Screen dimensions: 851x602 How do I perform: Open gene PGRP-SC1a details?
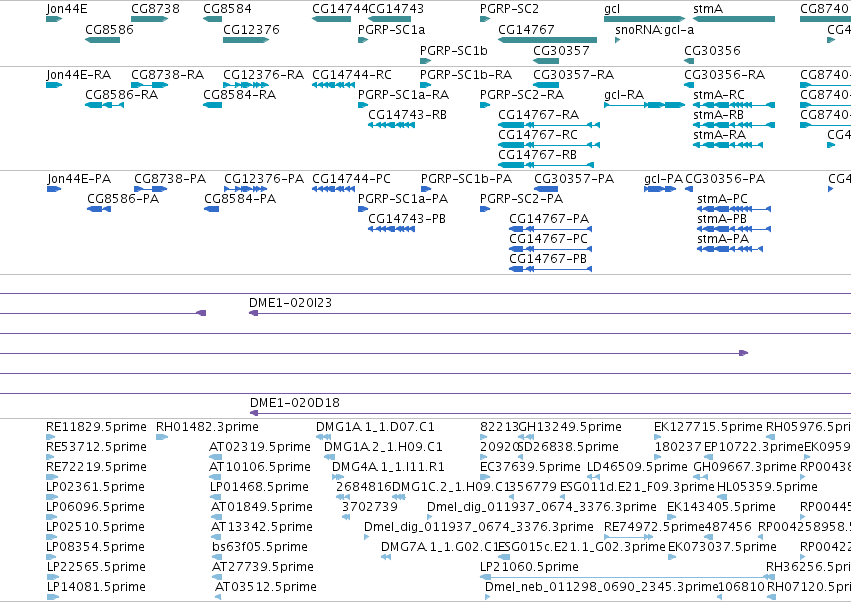pos(391,29)
